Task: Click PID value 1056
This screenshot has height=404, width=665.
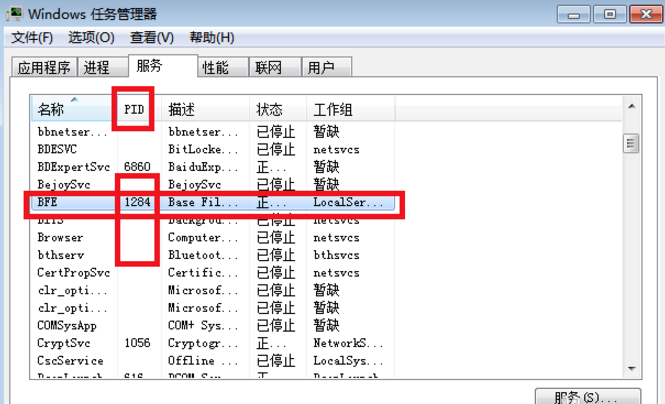Action: pyautogui.click(x=137, y=343)
